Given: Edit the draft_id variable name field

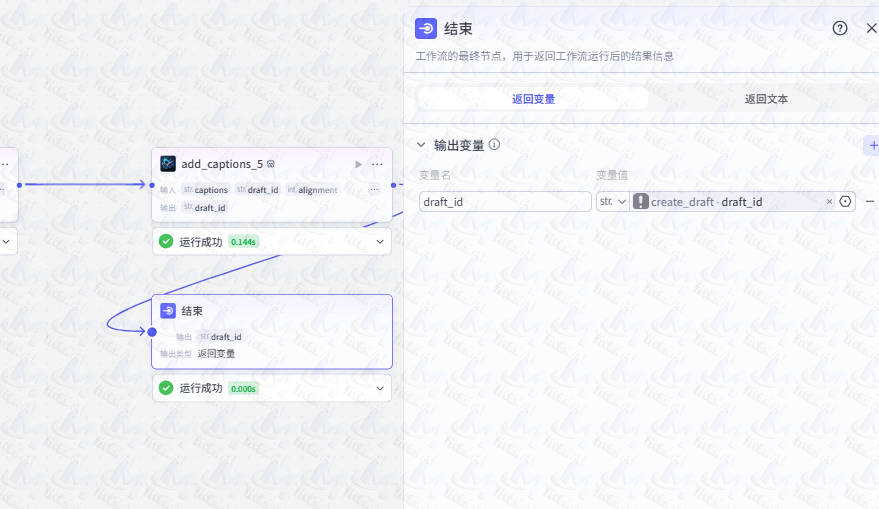Looking at the screenshot, I should click(505, 202).
